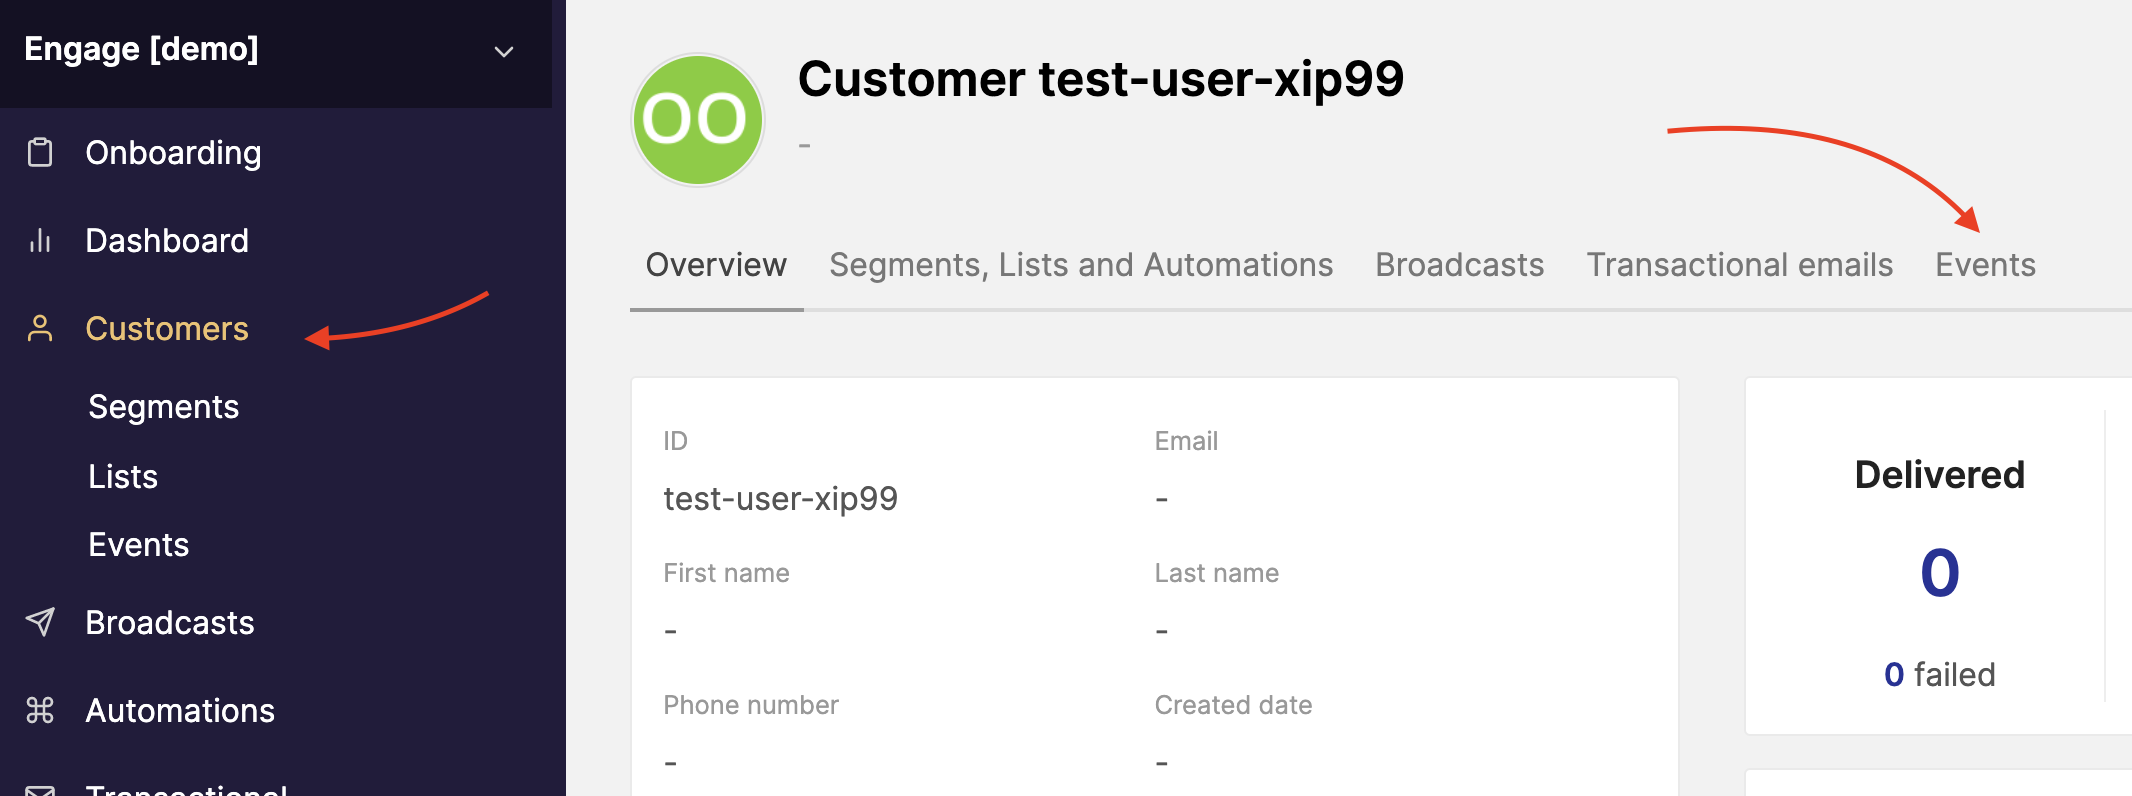Click the Onboarding clipboard icon
Screen dimensions: 2132x796
coord(40,153)
